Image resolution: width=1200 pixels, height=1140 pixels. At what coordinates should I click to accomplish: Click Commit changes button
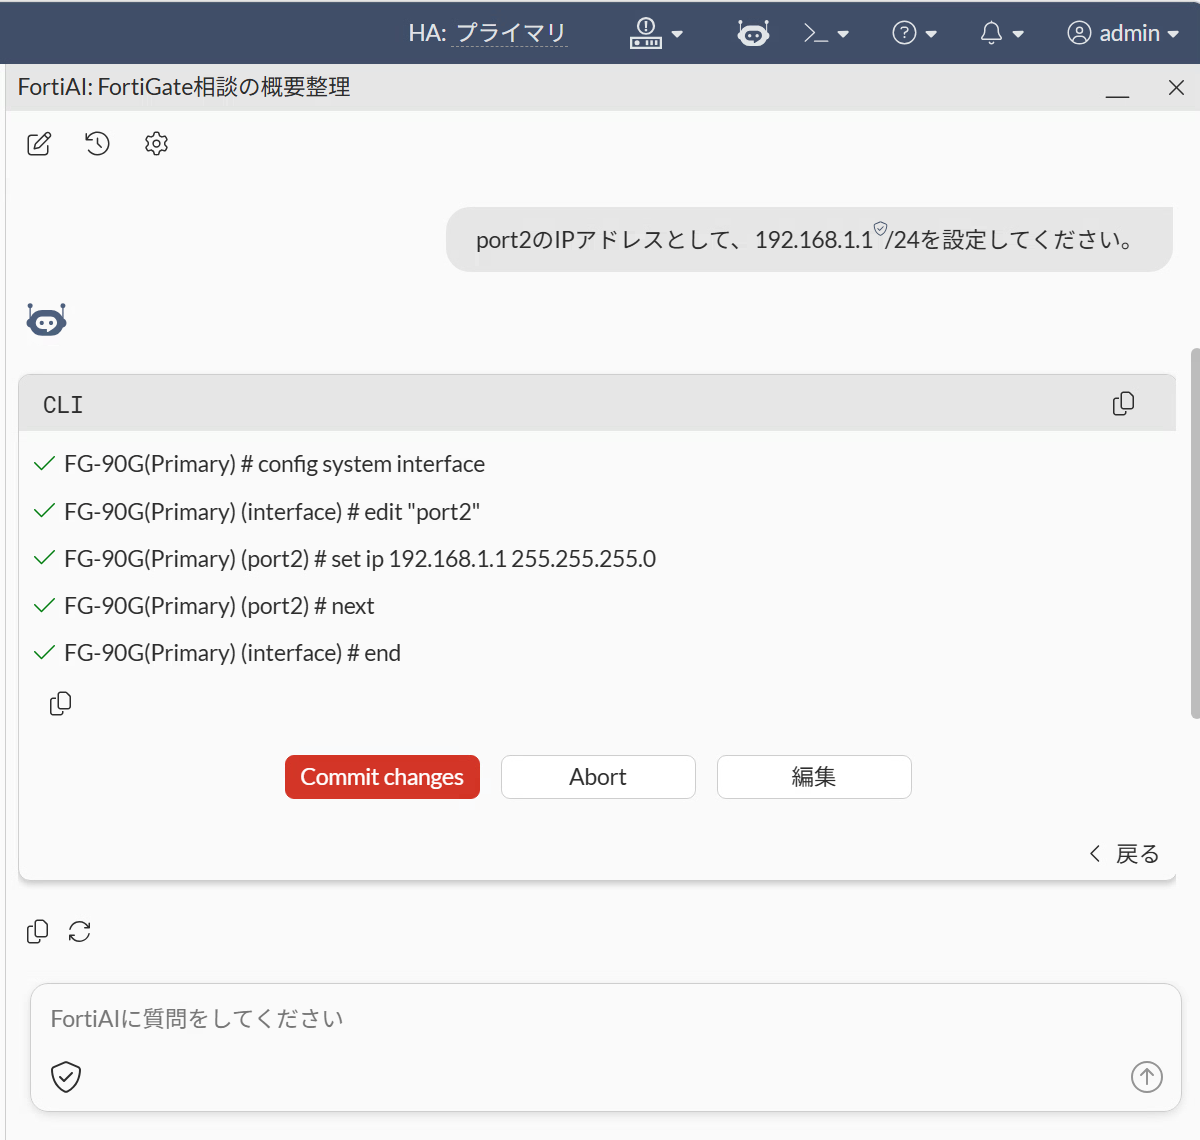(382, 777)
